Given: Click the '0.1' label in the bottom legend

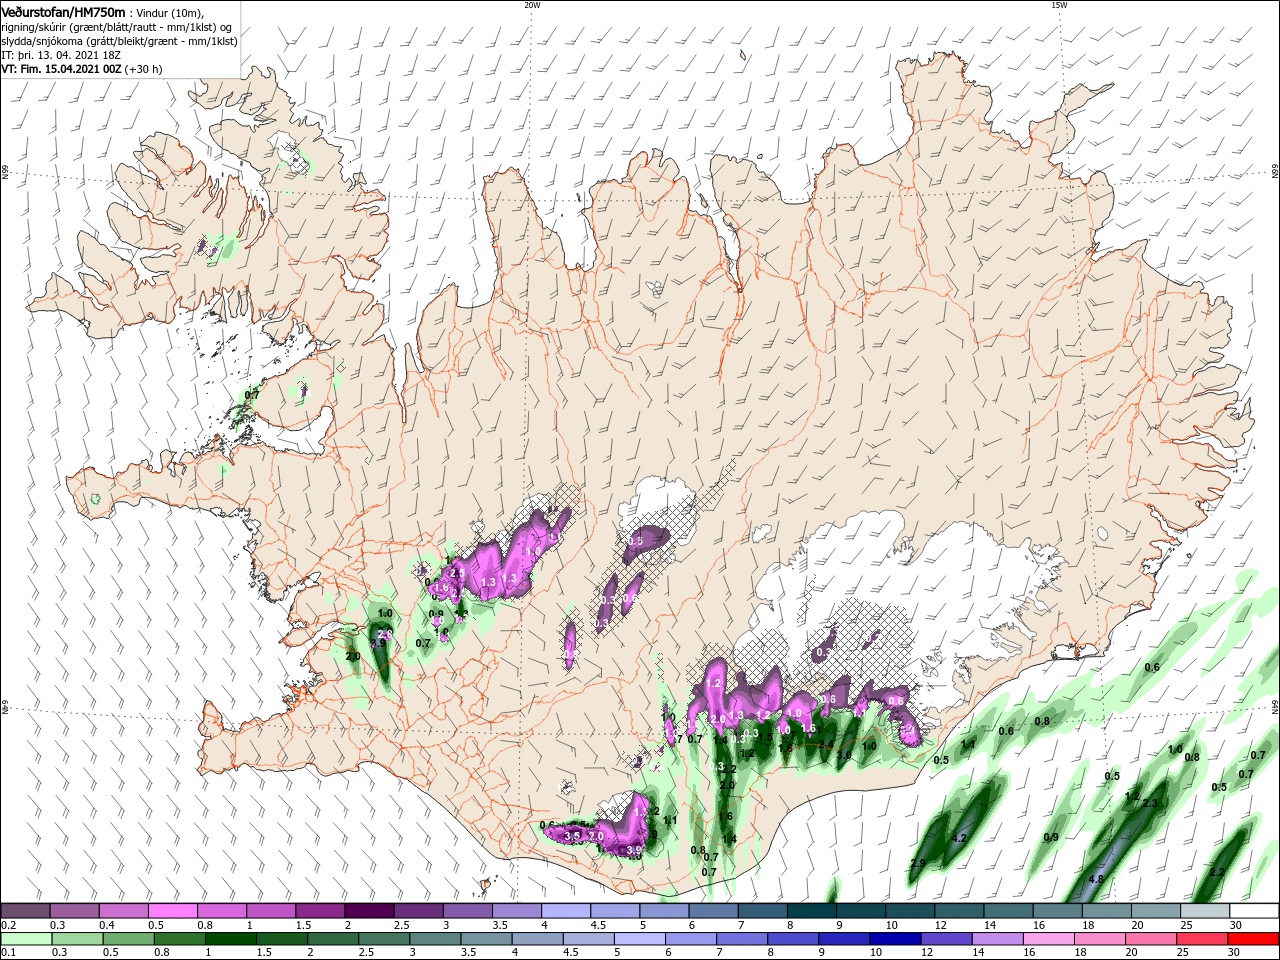Looking at the screenshot, I should click(x=8, y=953).
